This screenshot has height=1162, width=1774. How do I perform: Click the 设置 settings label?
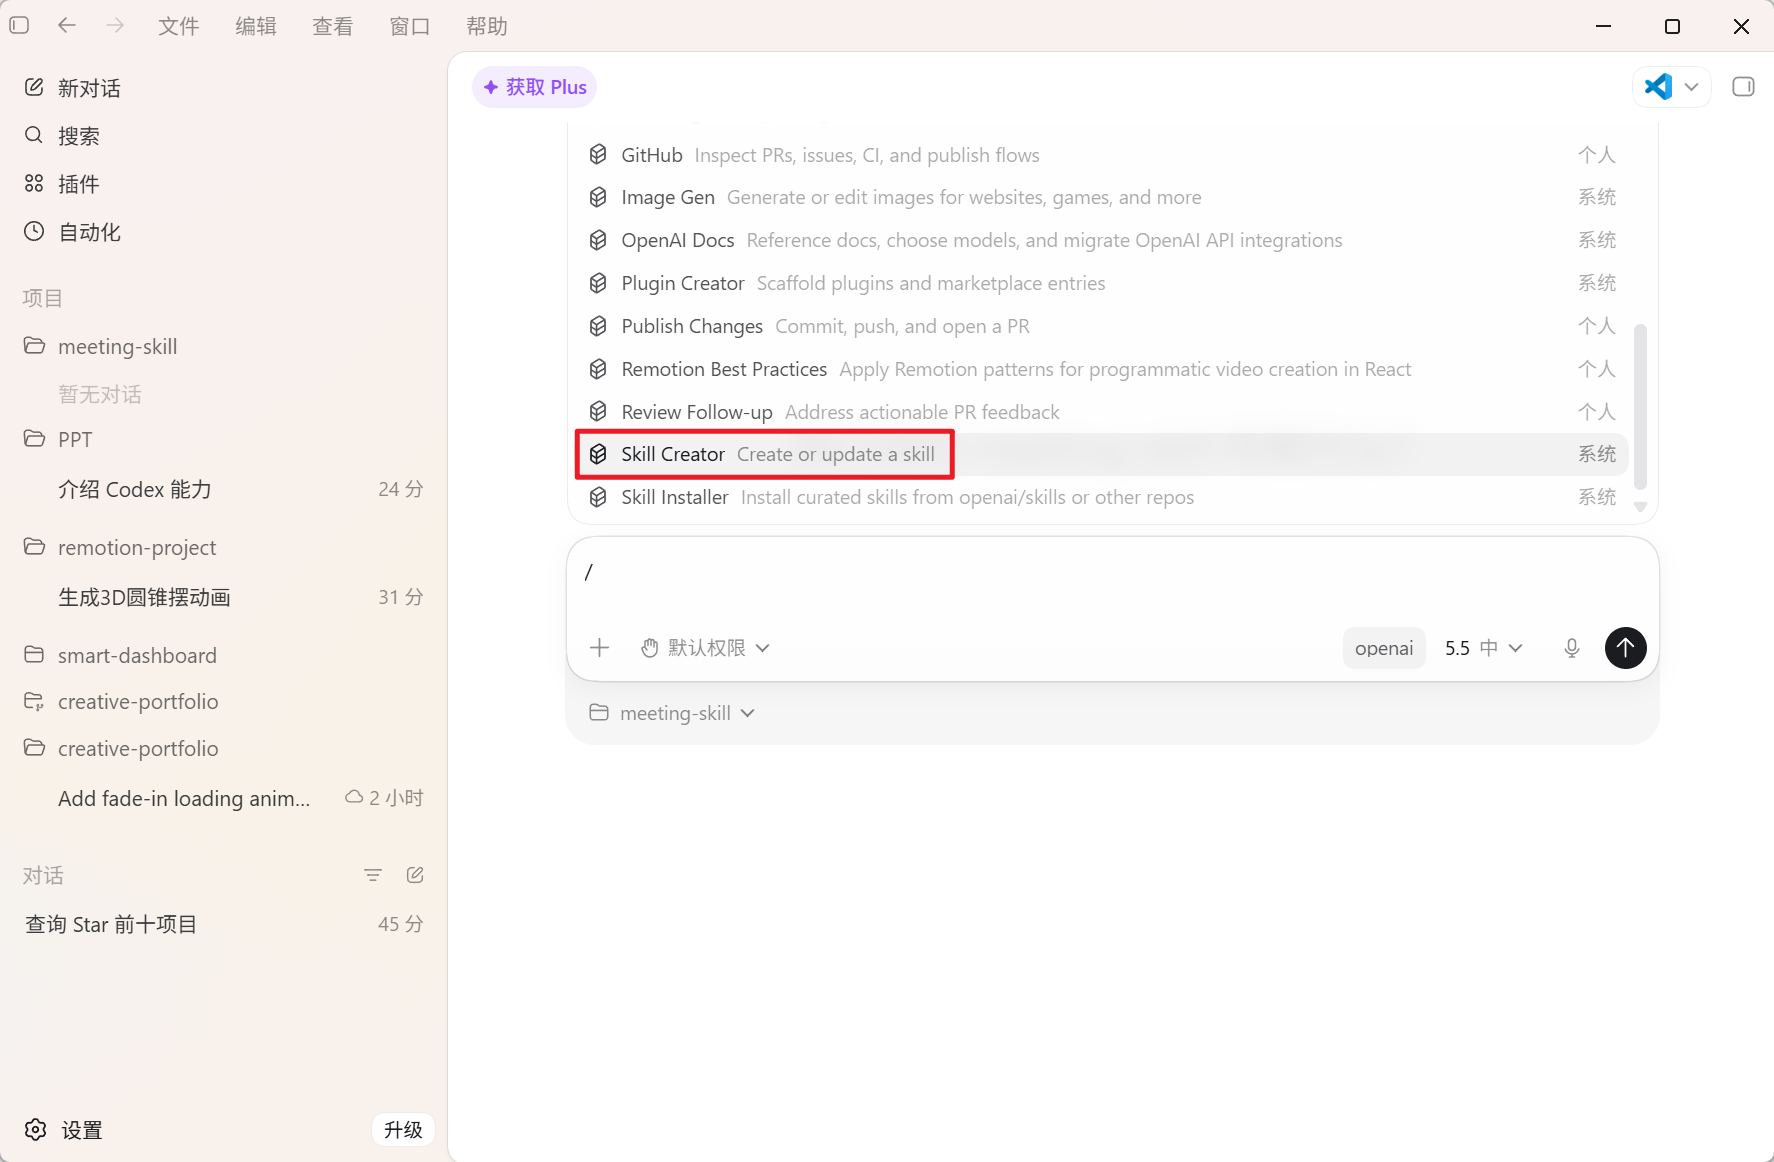(82, 1130)
